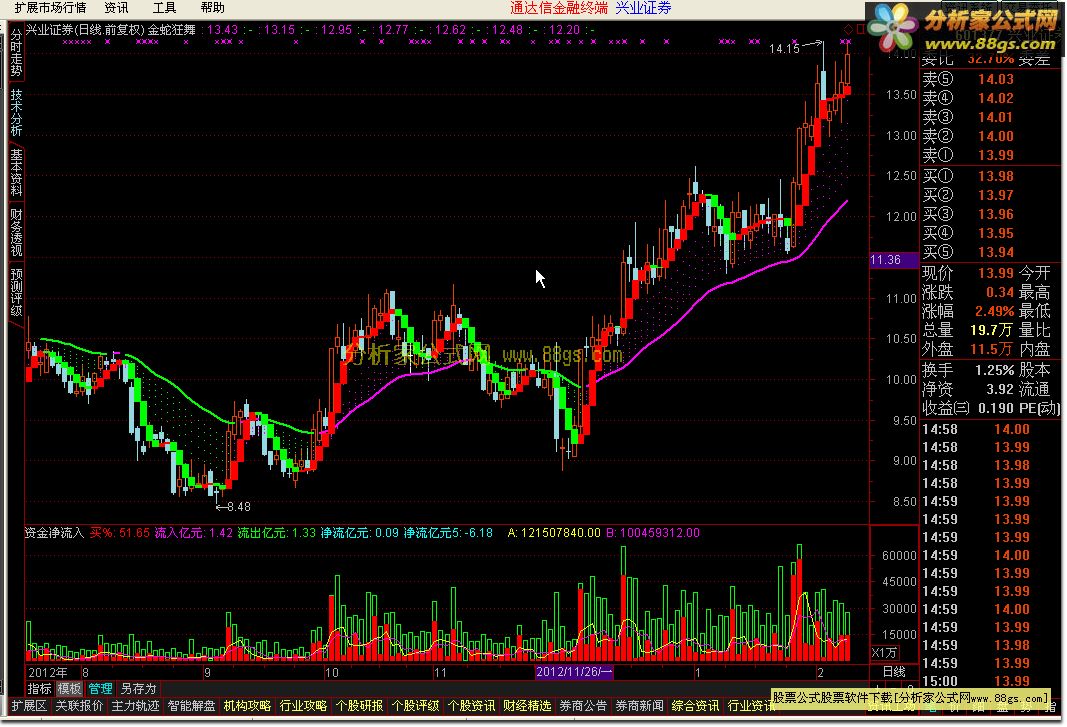The height and width of the screenshot is (727, 1067).
Task: Click the 管理 button
Action: (100, 689)
